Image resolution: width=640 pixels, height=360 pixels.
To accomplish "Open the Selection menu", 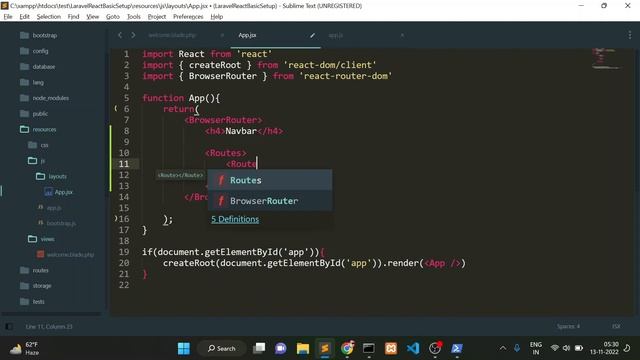I will click(x=49, y=17).
